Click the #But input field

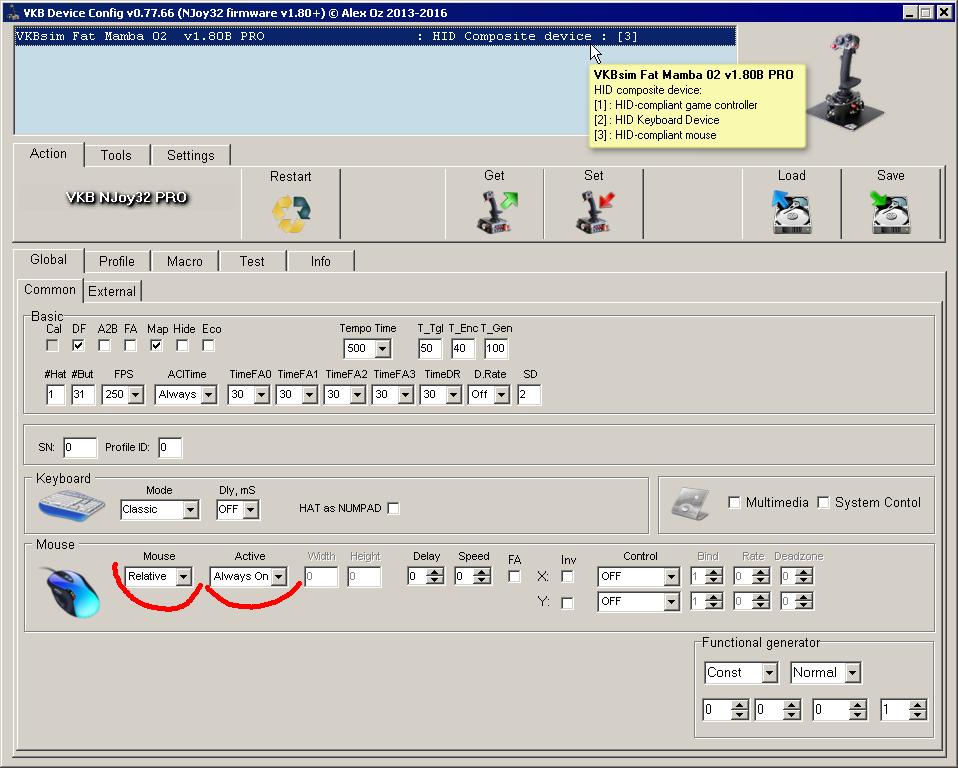(82, 395)
